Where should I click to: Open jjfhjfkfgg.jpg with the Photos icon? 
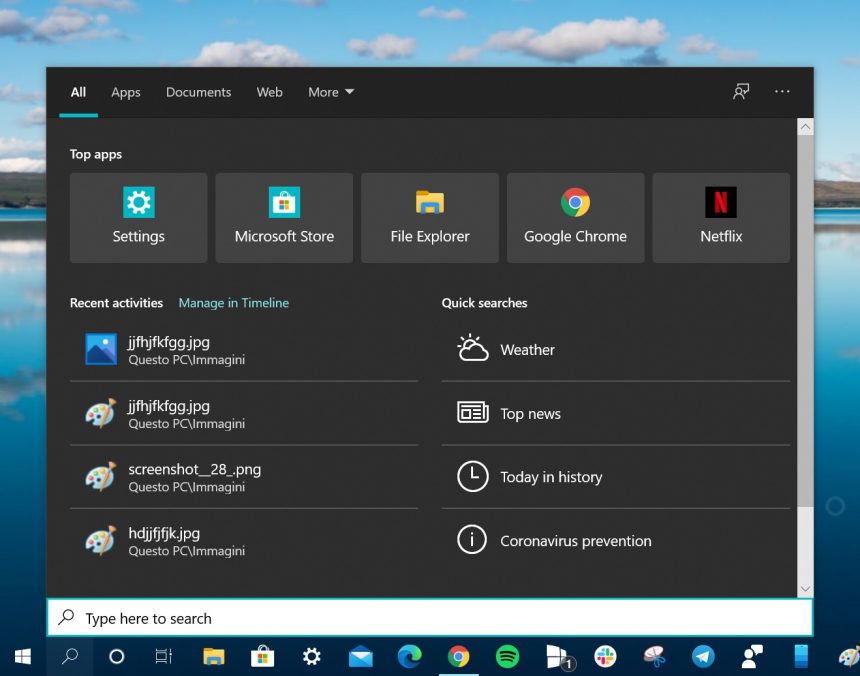pyautogui.click(x=244, y=350)
